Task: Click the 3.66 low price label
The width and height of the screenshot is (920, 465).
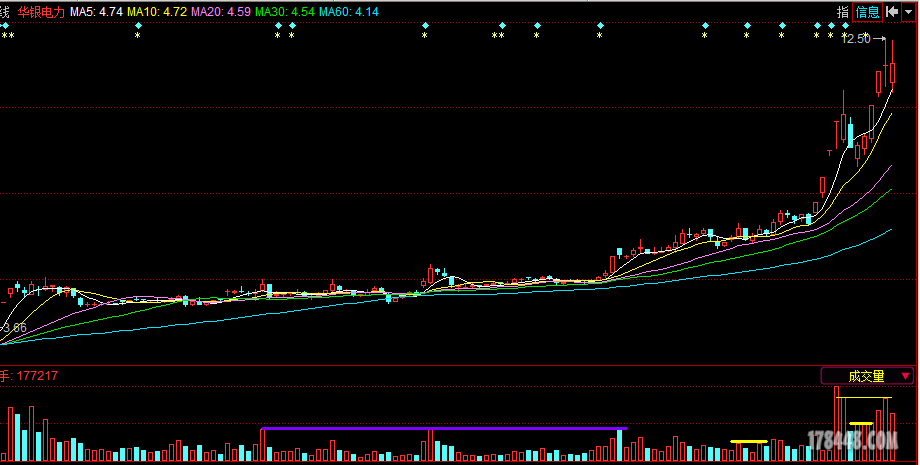Action: click(15, 328)
